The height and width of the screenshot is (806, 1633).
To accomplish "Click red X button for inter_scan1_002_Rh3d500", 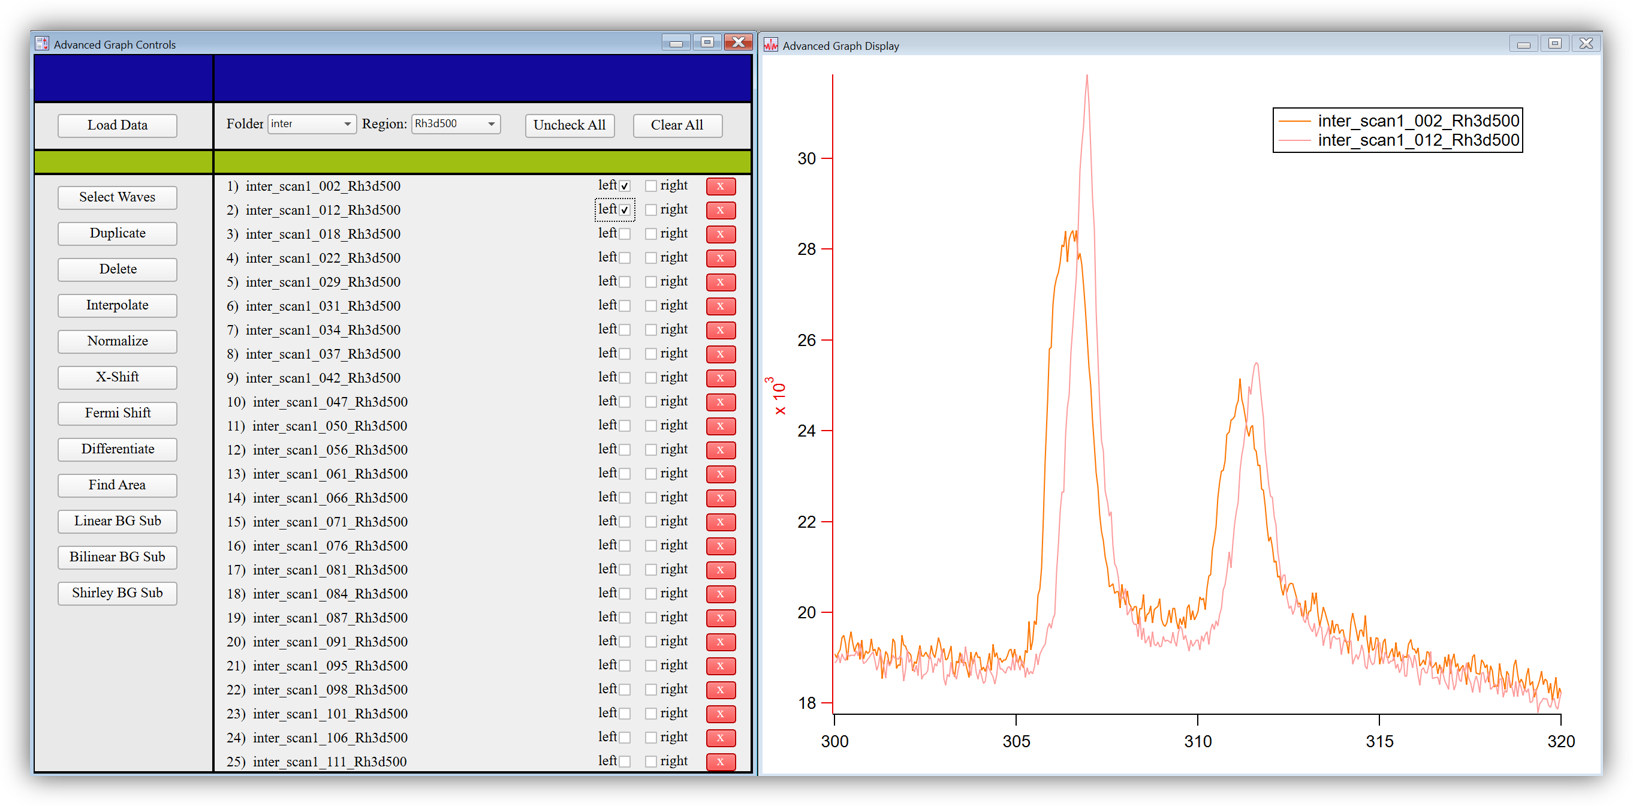I will [x=720, y=186].
